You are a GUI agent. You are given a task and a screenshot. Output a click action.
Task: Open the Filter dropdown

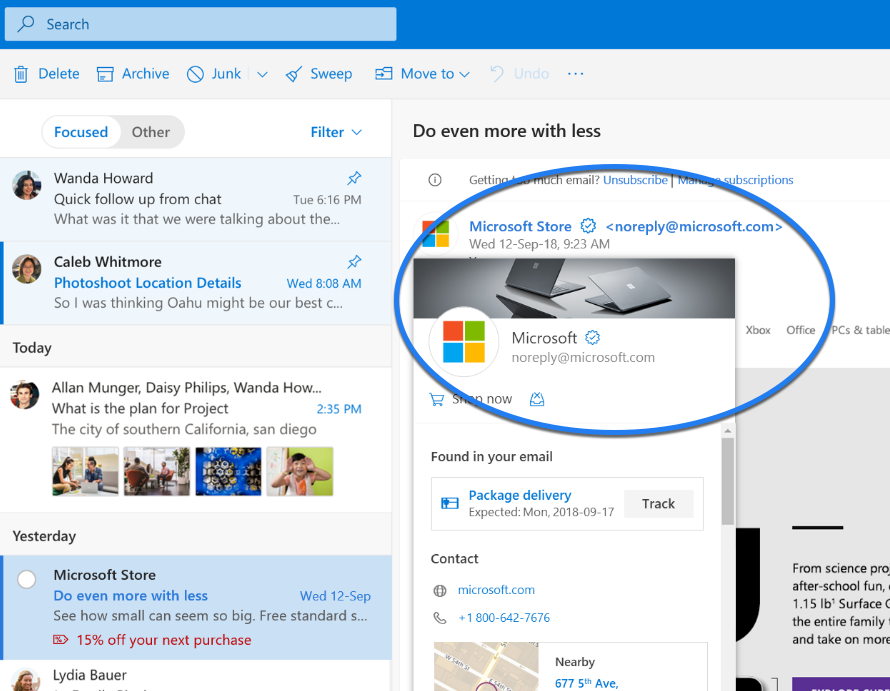[336, 132]
